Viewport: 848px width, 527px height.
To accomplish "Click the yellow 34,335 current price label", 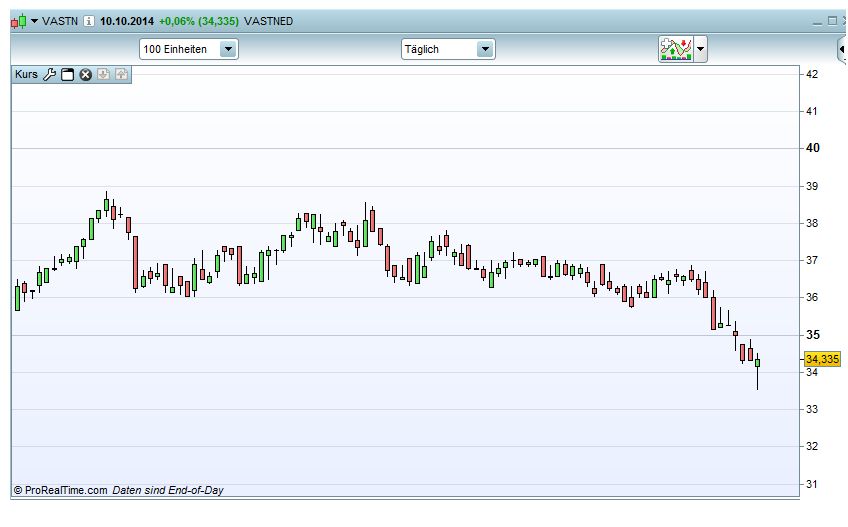I will pos(821,358).
